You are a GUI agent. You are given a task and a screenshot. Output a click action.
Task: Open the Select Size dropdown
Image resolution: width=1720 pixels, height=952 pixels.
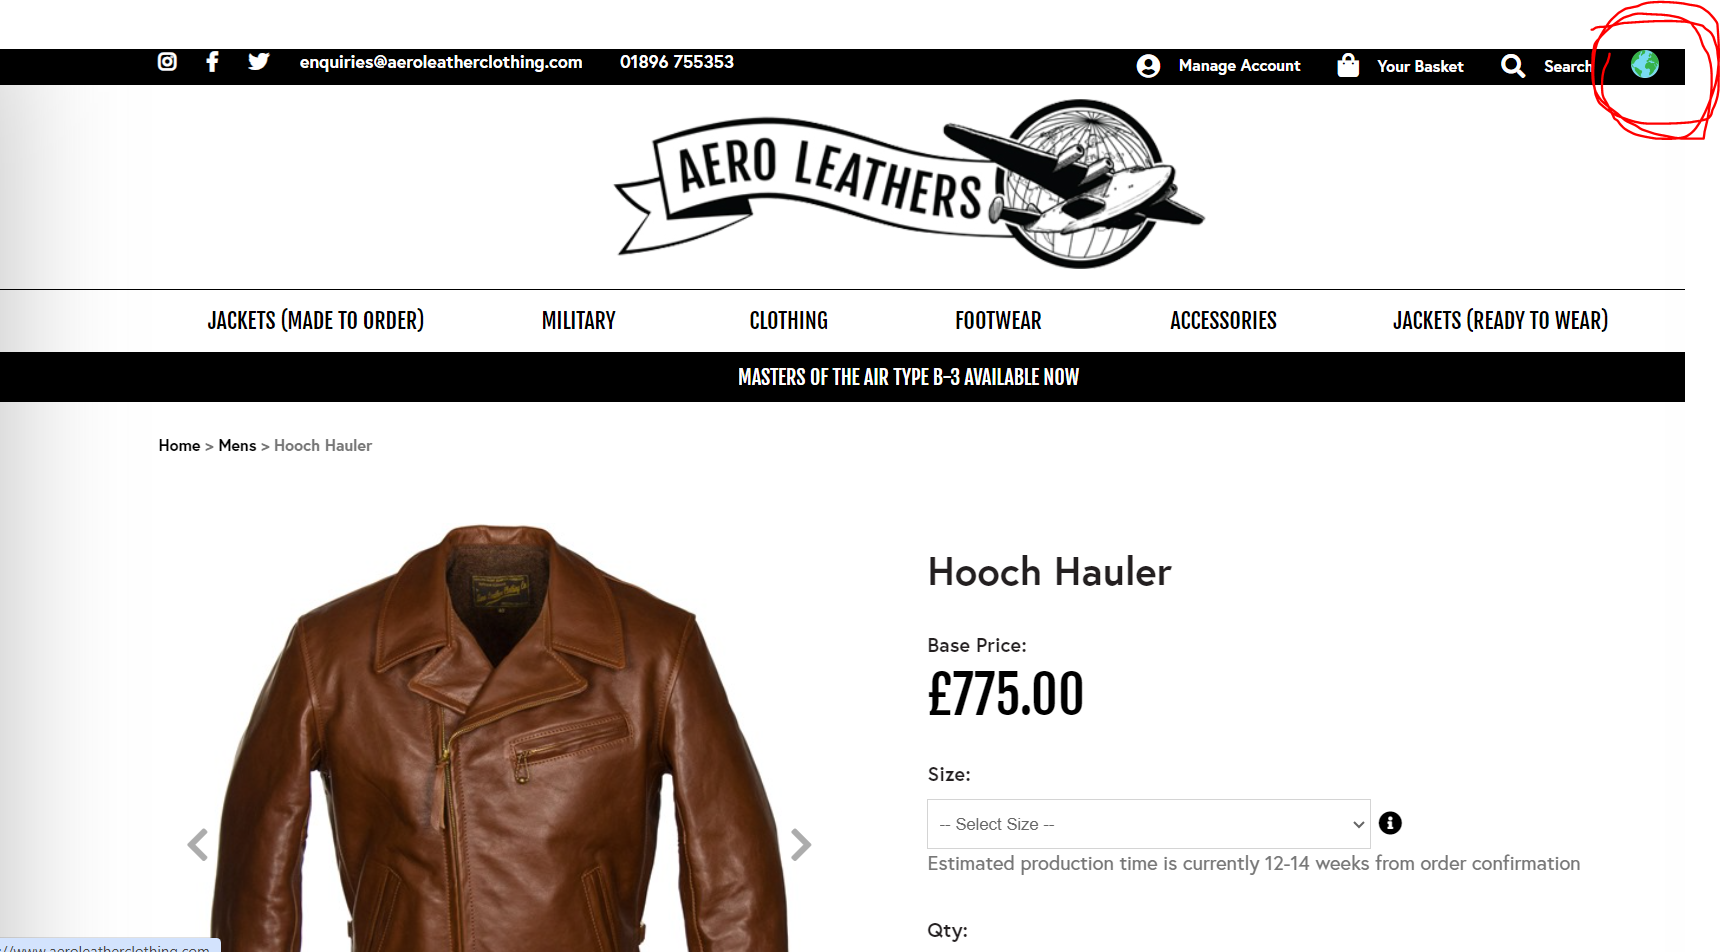1148,824
